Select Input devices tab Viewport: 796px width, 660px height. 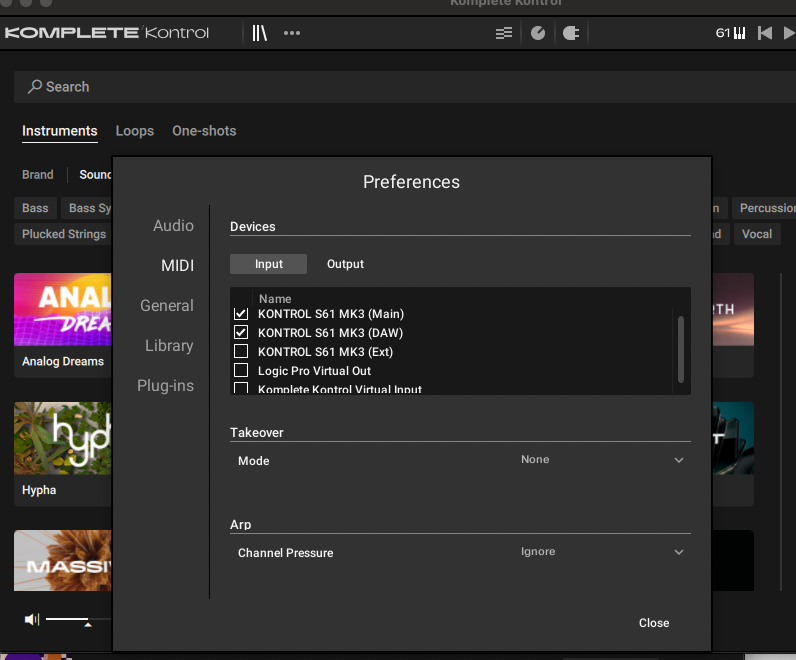pyautogui.click(x=269, y=264)
